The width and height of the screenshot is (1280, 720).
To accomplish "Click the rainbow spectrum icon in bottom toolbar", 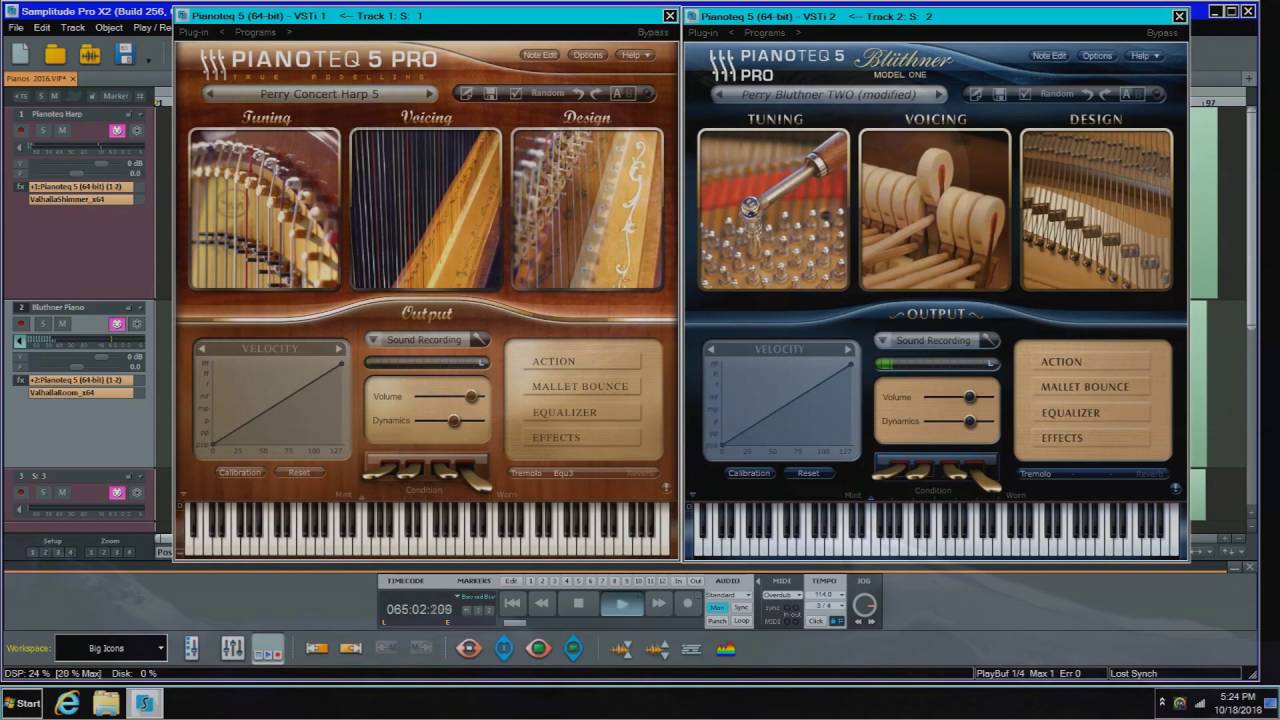I will tap(726, 649).
